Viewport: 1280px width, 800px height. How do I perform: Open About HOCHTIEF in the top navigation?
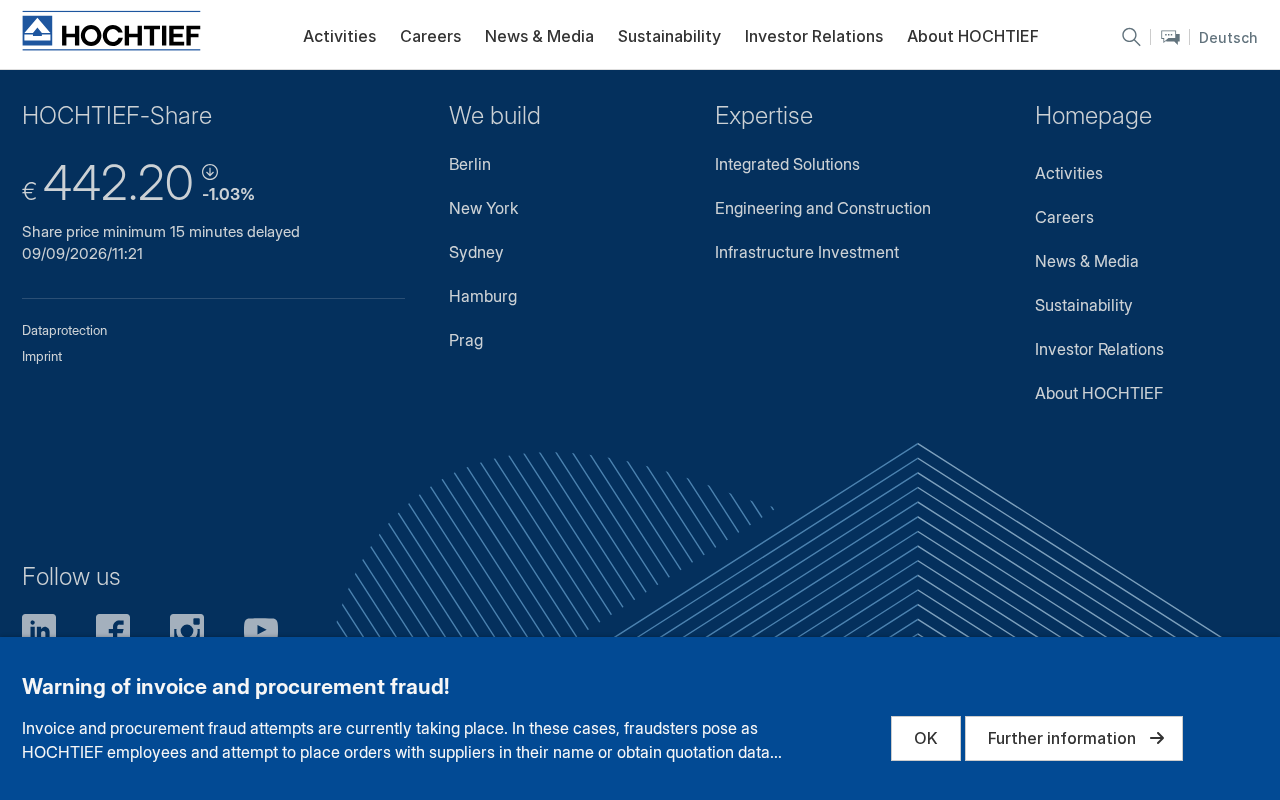973,36
